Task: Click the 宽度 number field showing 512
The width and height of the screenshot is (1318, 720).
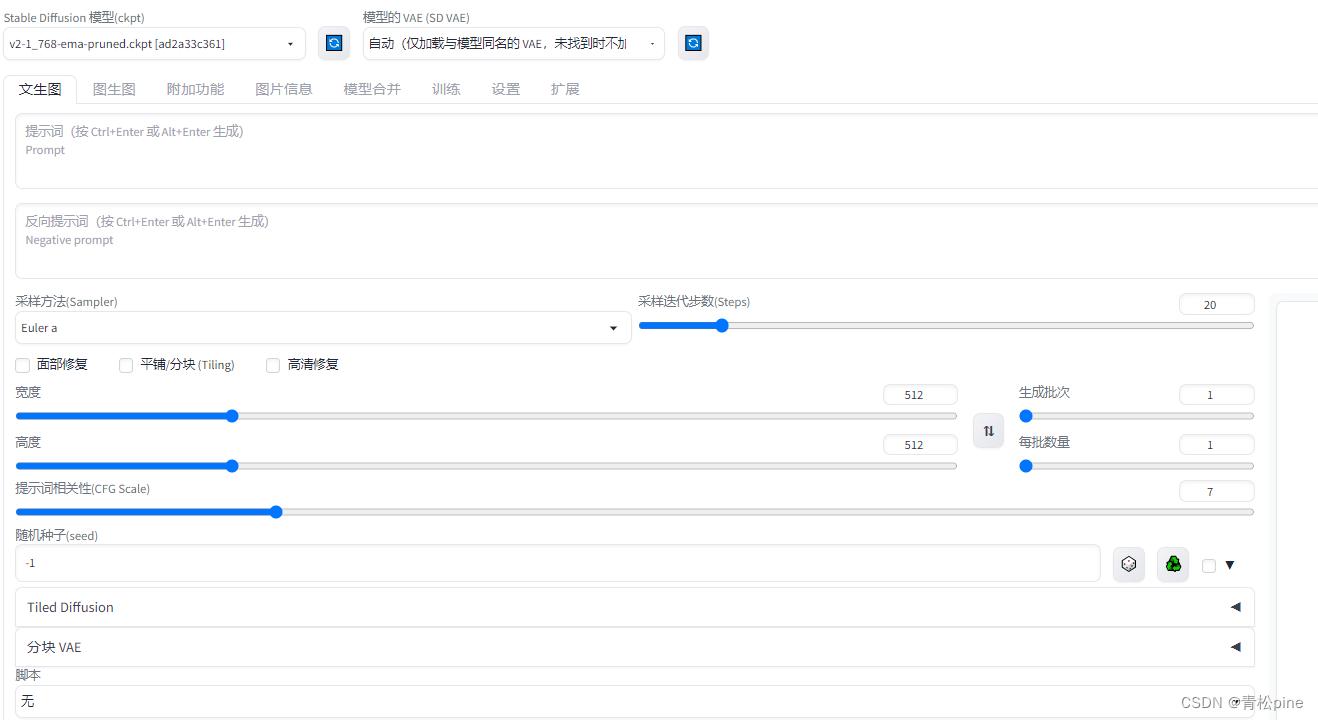Action: 920,395
